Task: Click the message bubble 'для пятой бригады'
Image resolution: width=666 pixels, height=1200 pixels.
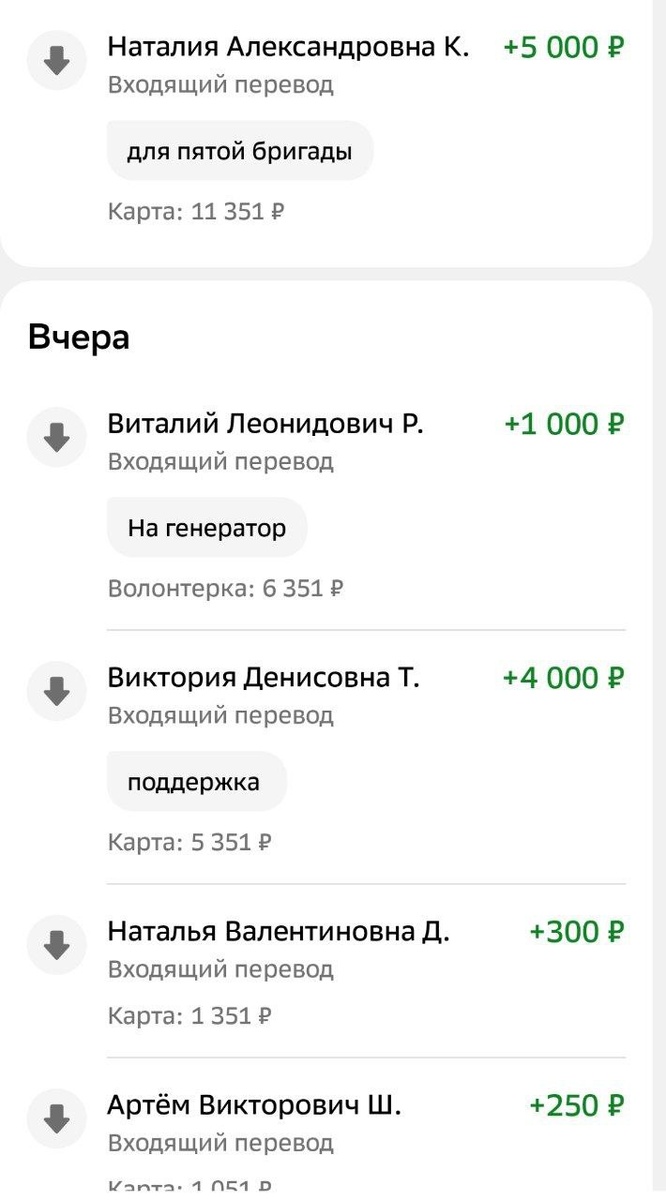Action: (x=241, y=150)
